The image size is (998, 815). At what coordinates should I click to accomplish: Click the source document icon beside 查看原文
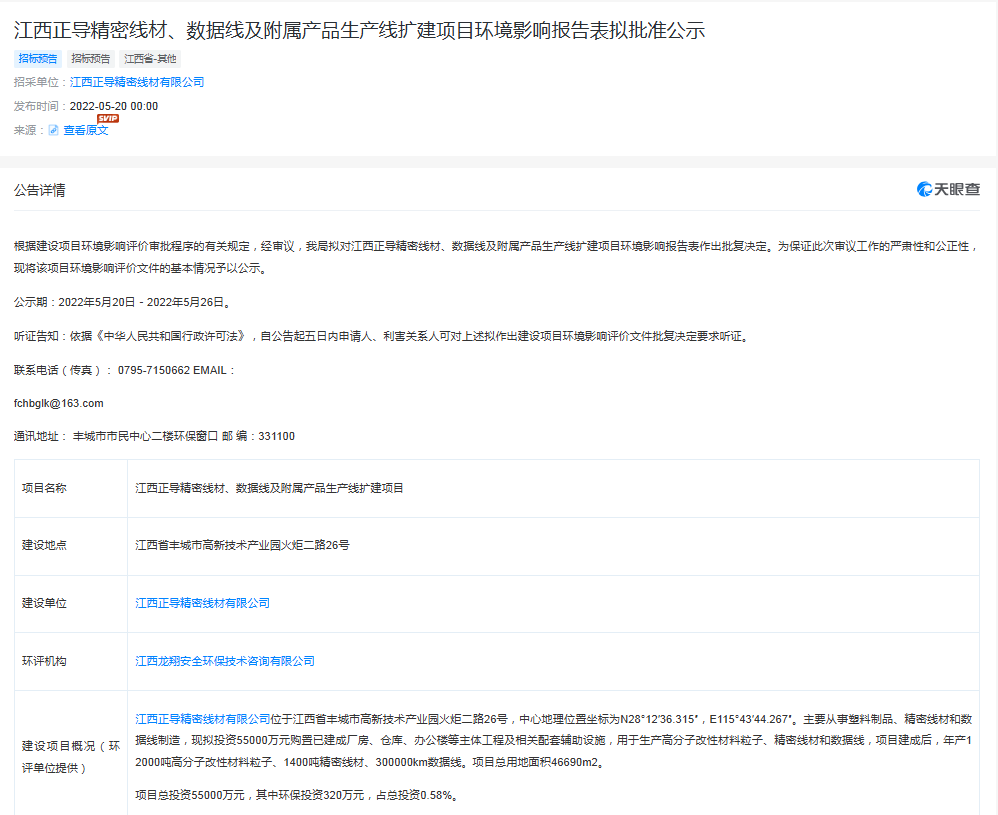click(x=53, y=130)
